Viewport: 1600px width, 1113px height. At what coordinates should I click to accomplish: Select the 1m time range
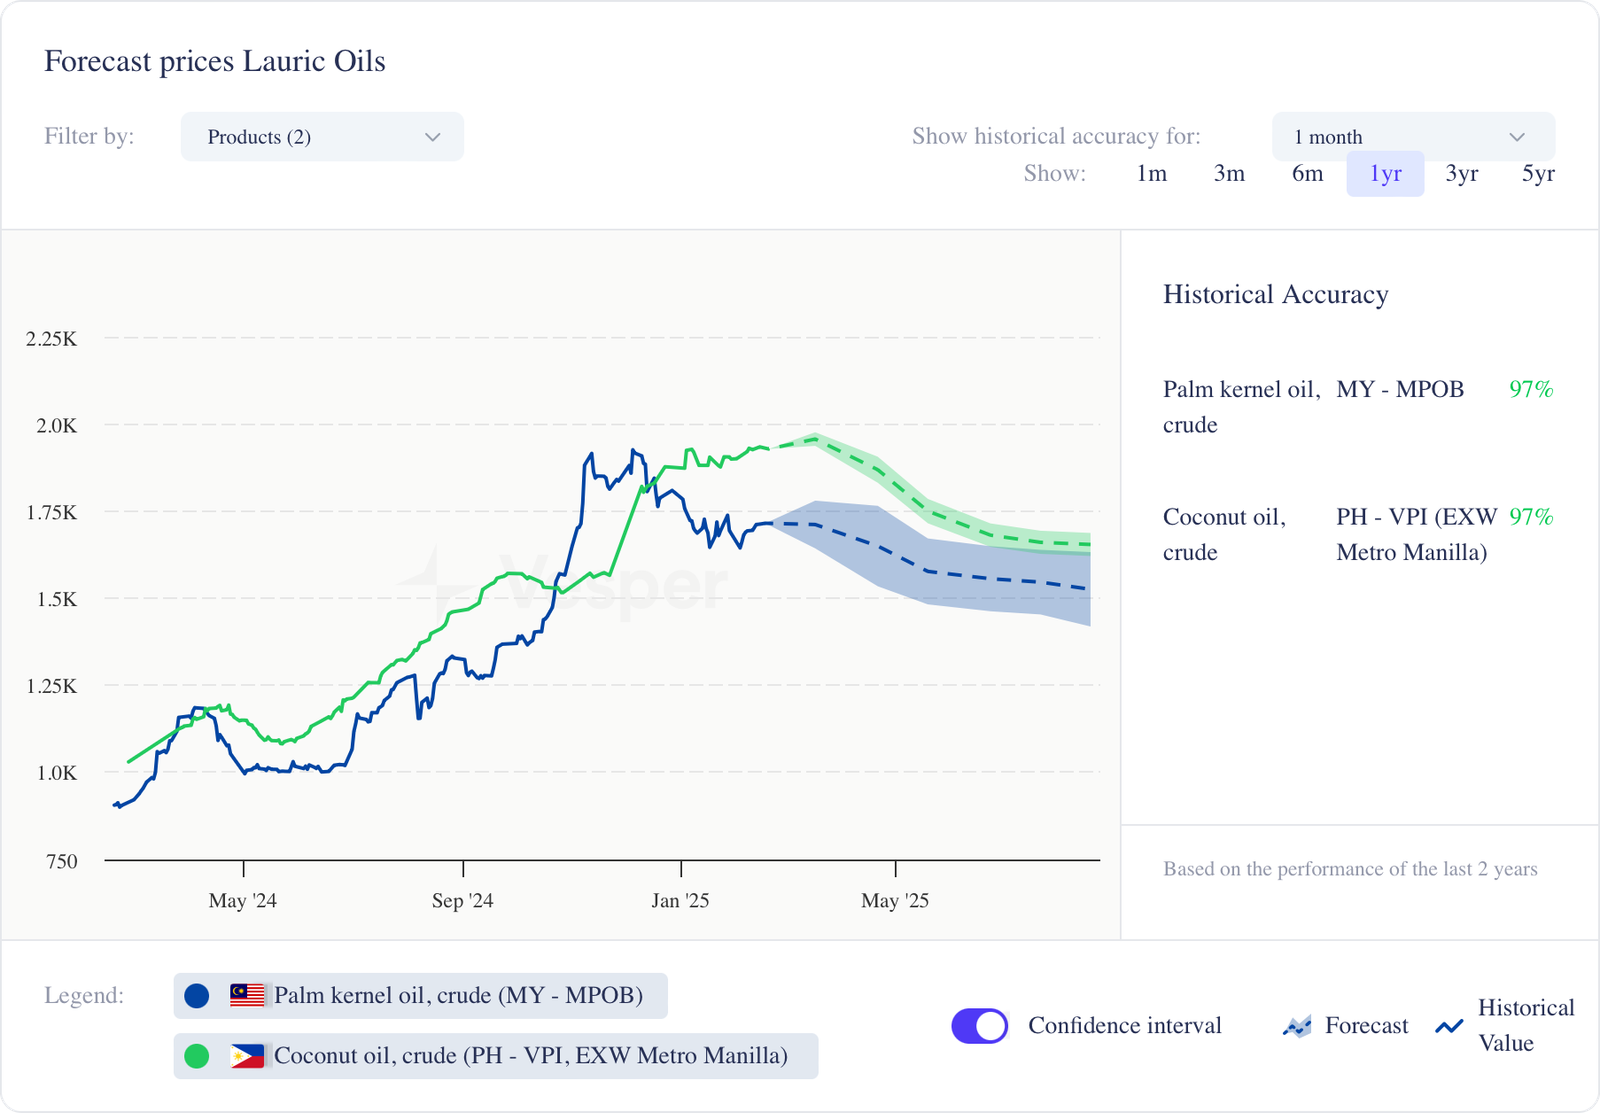pos(1151,174)
